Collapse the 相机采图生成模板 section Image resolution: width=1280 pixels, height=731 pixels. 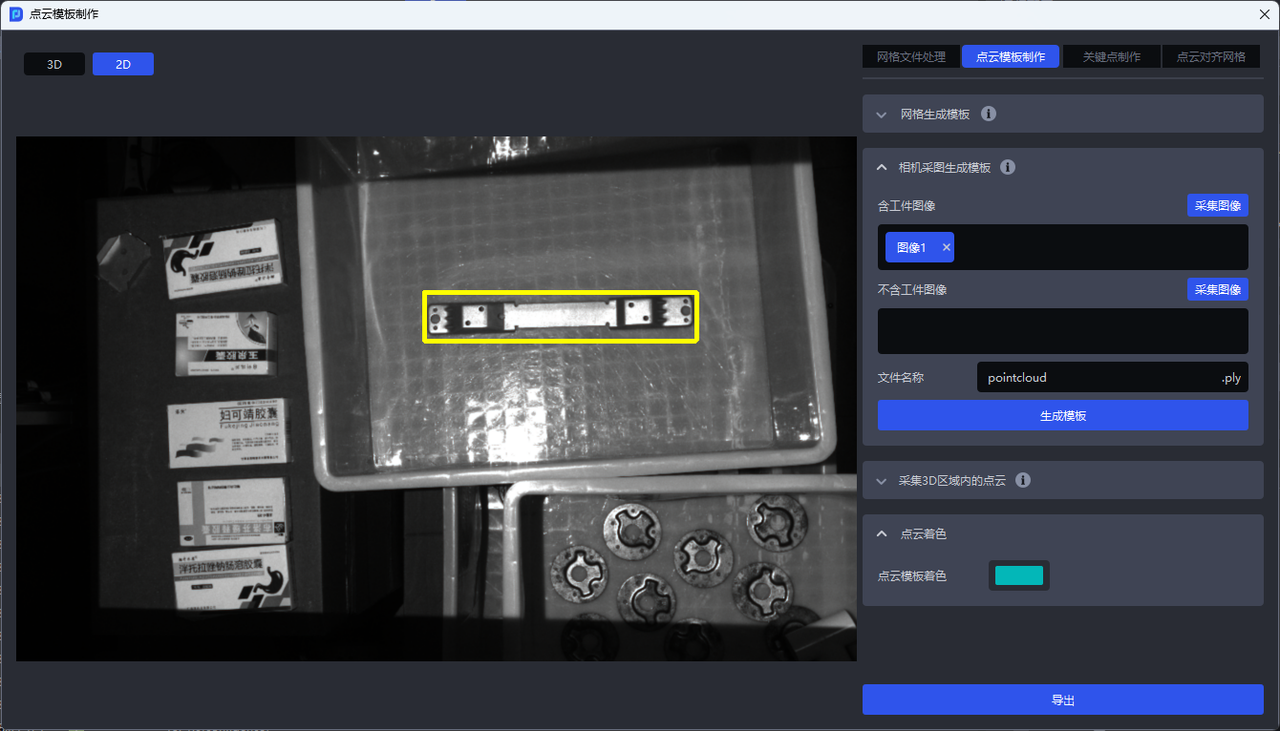pos(882,168)
